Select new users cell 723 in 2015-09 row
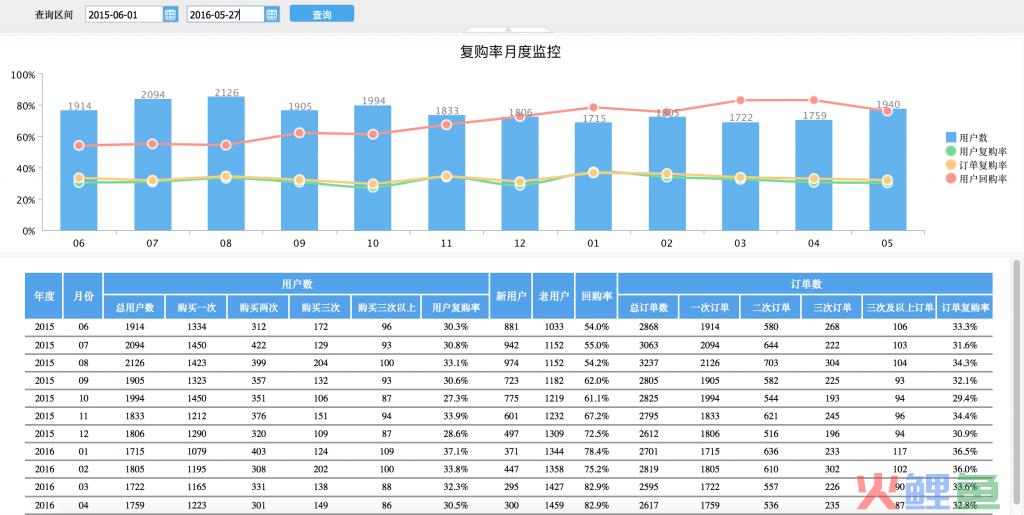The width and height of the screenshot is (1024, 515). point(511,381)
